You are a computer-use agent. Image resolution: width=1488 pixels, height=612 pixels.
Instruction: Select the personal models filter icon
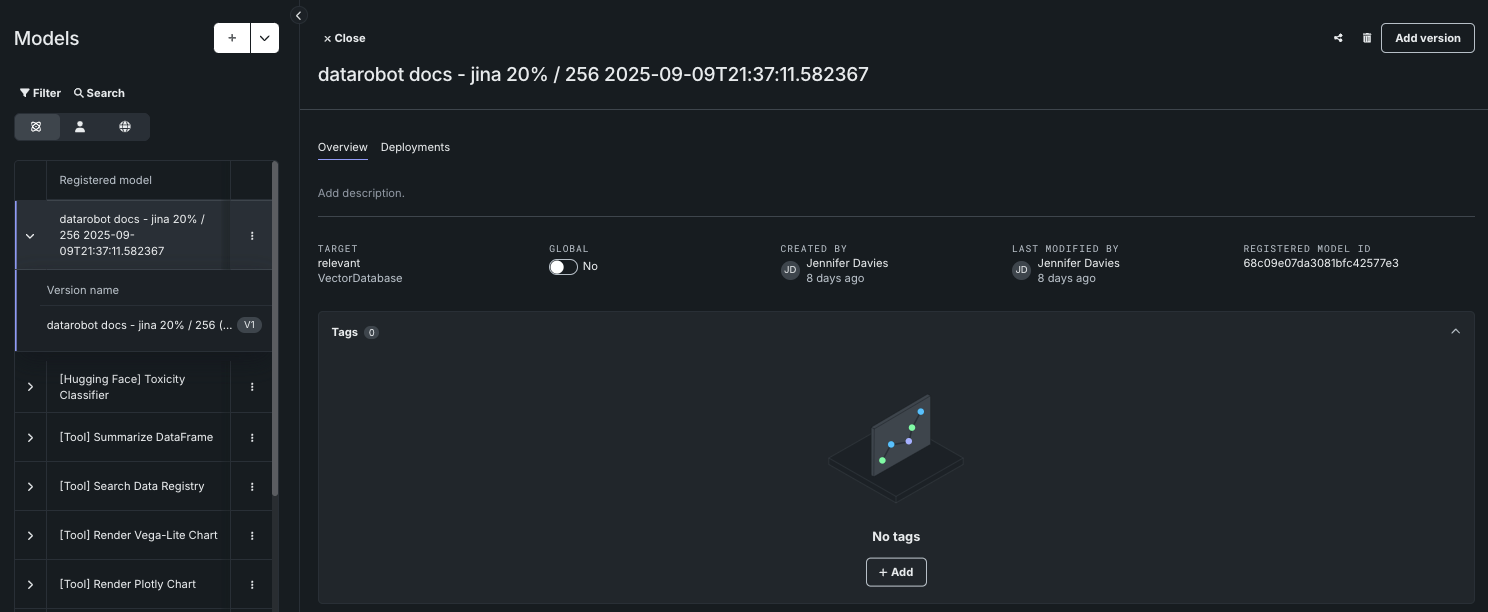coord(80,127)
